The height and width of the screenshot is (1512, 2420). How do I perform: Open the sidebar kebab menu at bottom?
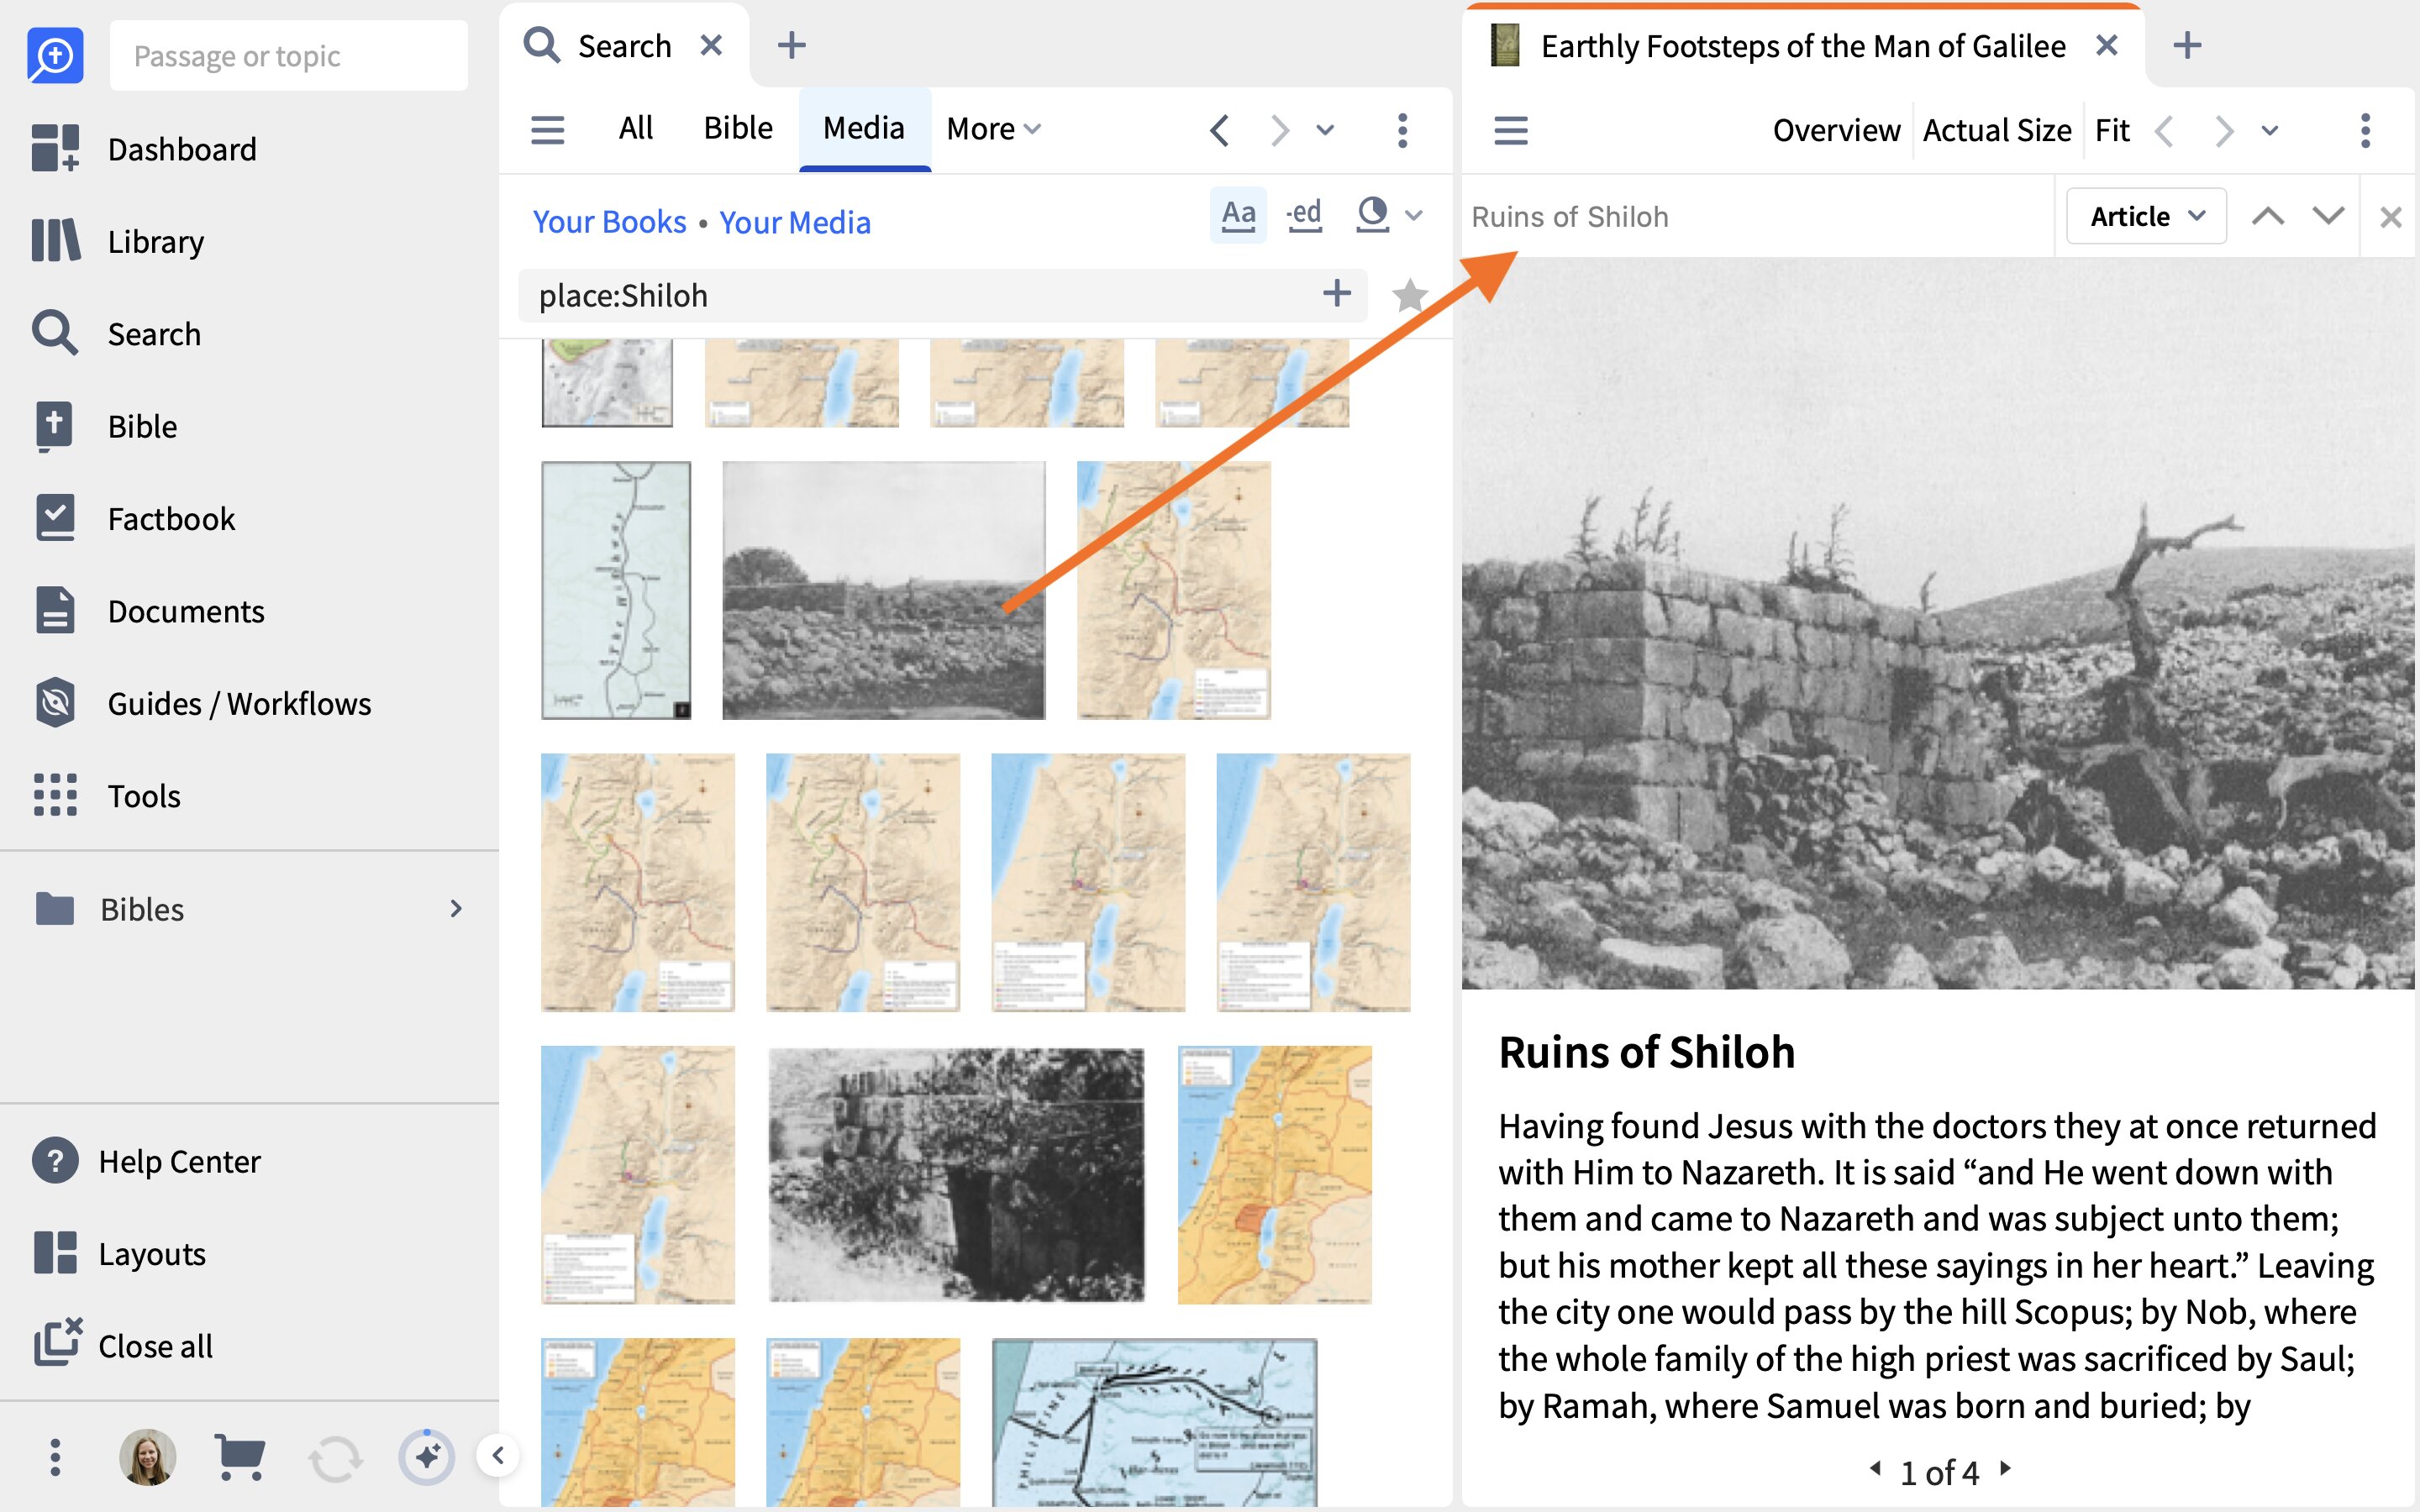(x=55, y=1457)
